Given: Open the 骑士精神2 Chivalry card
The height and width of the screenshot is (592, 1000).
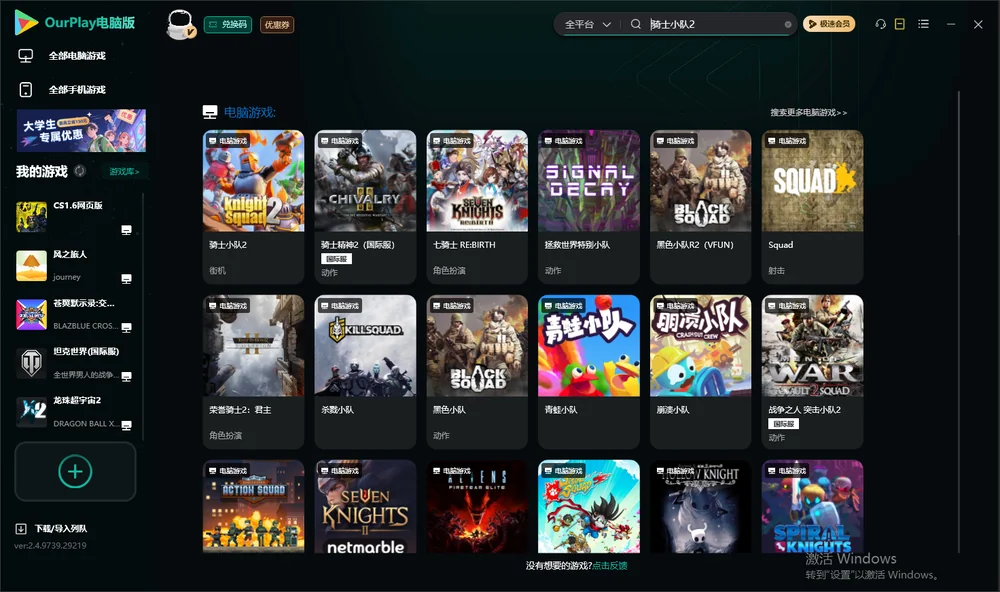Looking at the screenshot, I should (365, 207).
